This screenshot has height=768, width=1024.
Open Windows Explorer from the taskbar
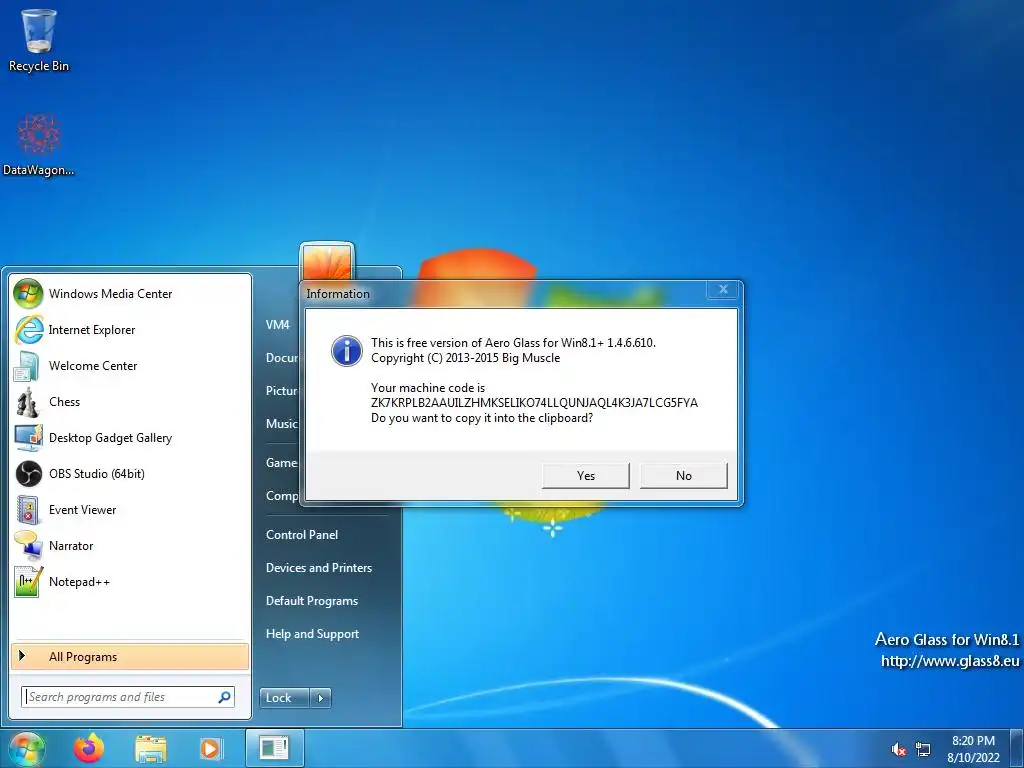coord(150,748)
